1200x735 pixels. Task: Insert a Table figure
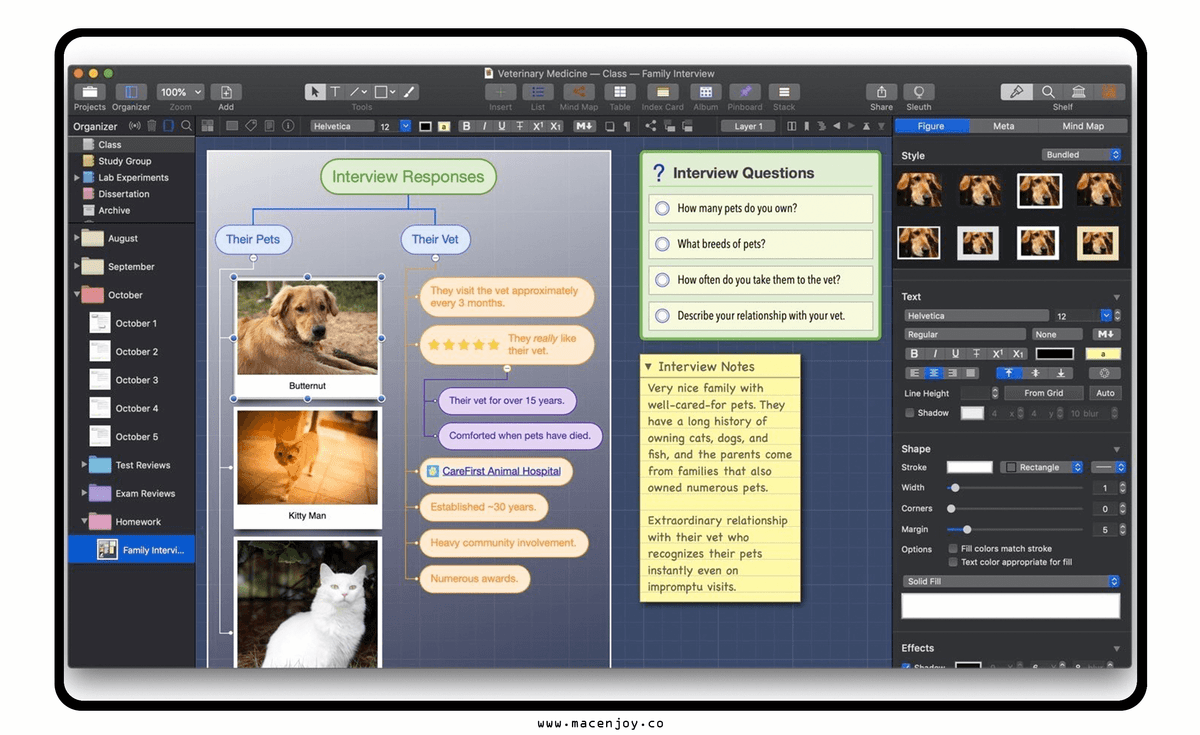620,92
